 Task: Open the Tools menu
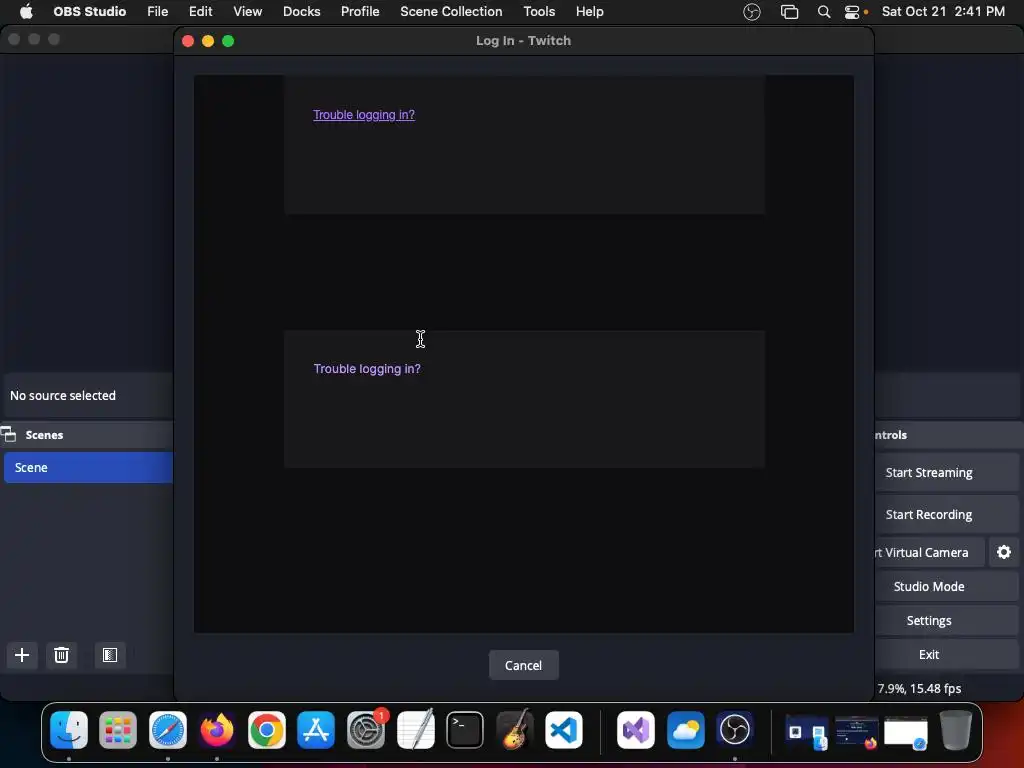coord(539,11)
